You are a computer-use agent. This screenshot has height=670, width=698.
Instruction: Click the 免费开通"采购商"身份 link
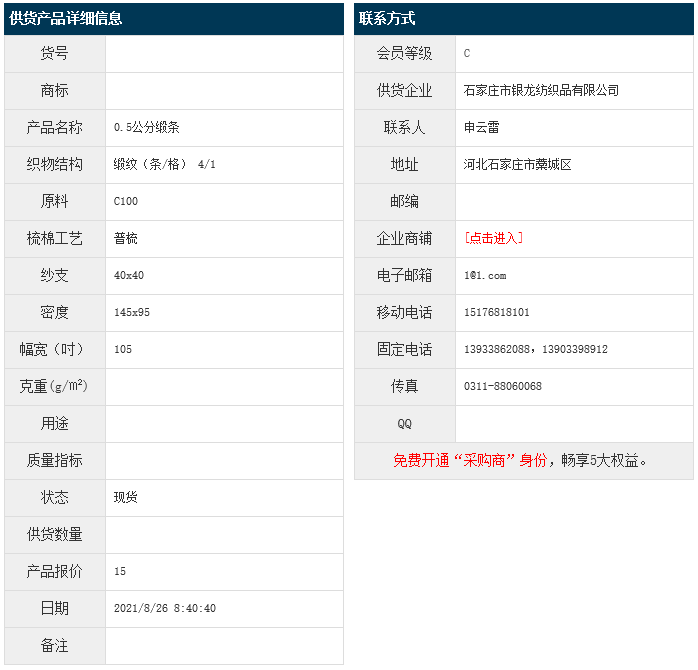[x=470, y=460]
